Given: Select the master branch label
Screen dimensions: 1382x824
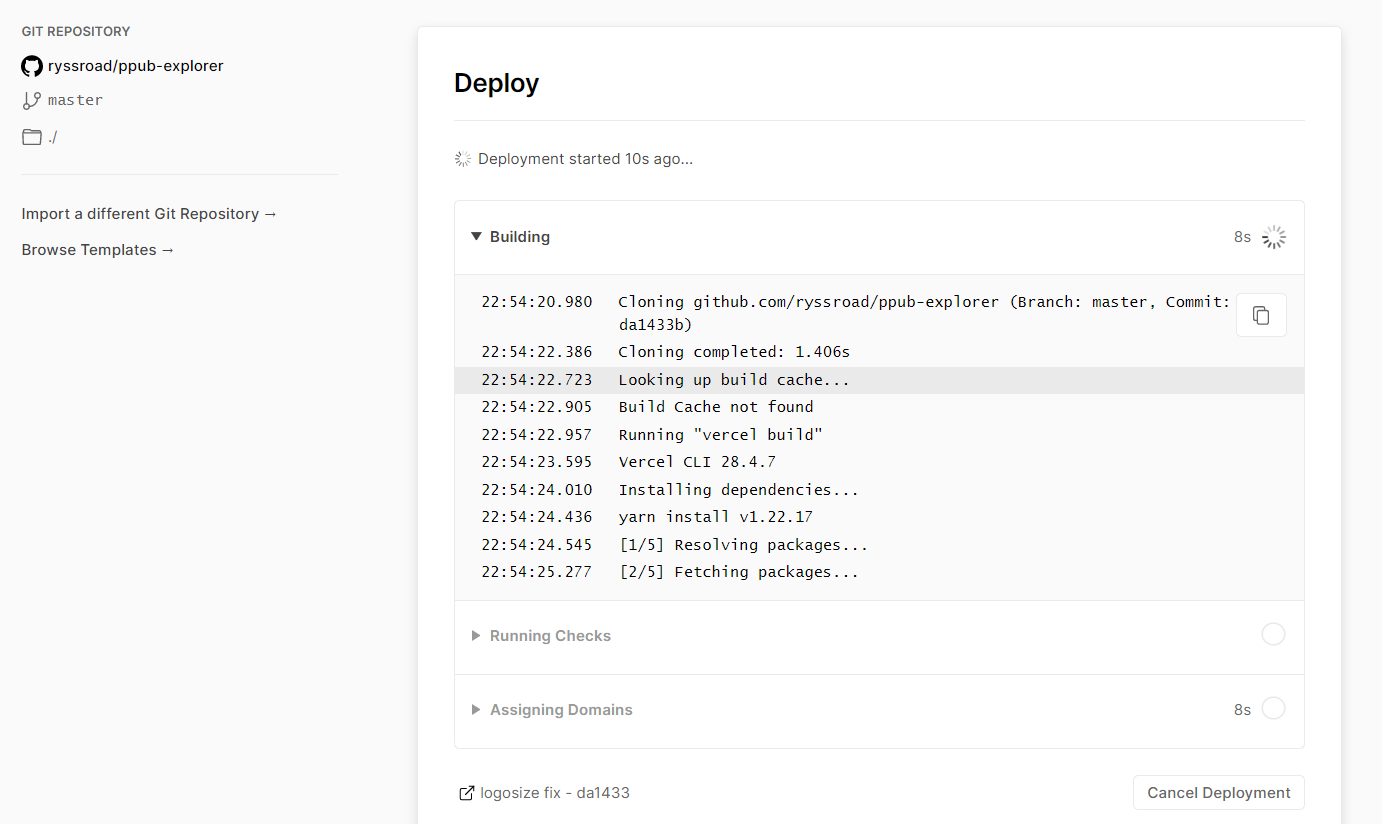Looking at the screenshot, I should (75, 100).
